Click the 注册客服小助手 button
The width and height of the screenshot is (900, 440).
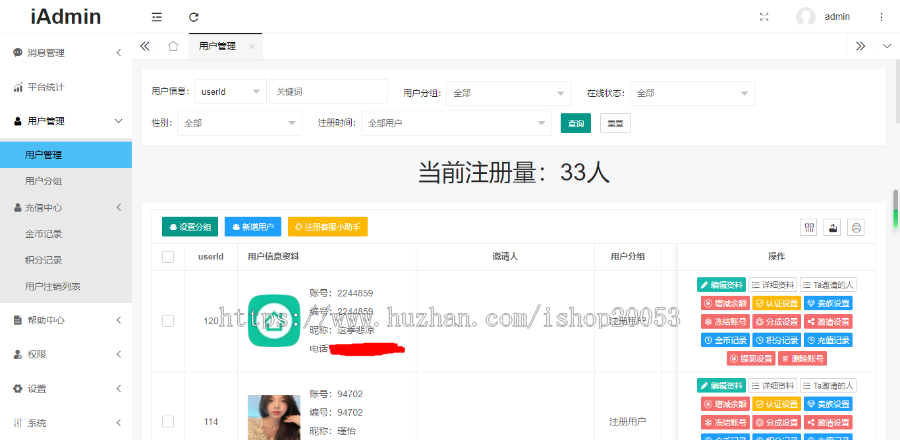click(x=328, y=227)
